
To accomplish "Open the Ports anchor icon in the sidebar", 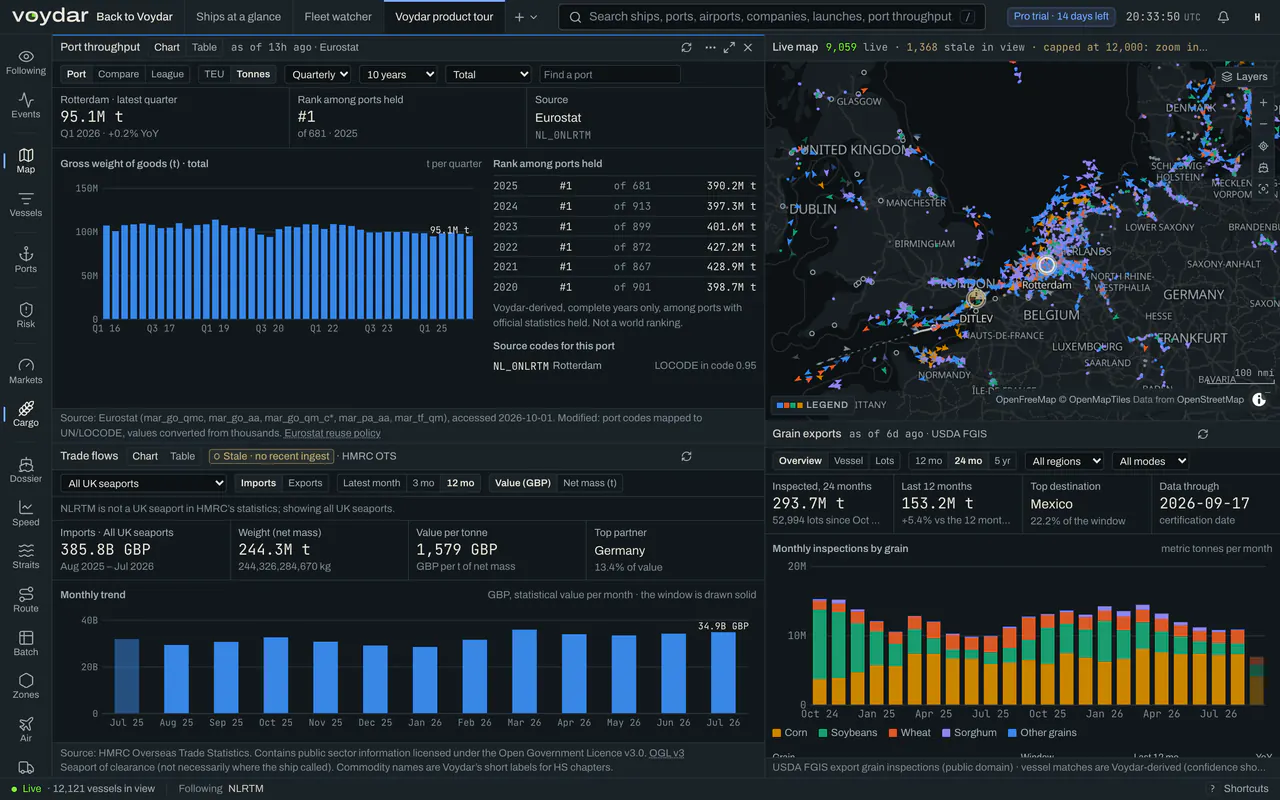I will [x=26, y=260].
